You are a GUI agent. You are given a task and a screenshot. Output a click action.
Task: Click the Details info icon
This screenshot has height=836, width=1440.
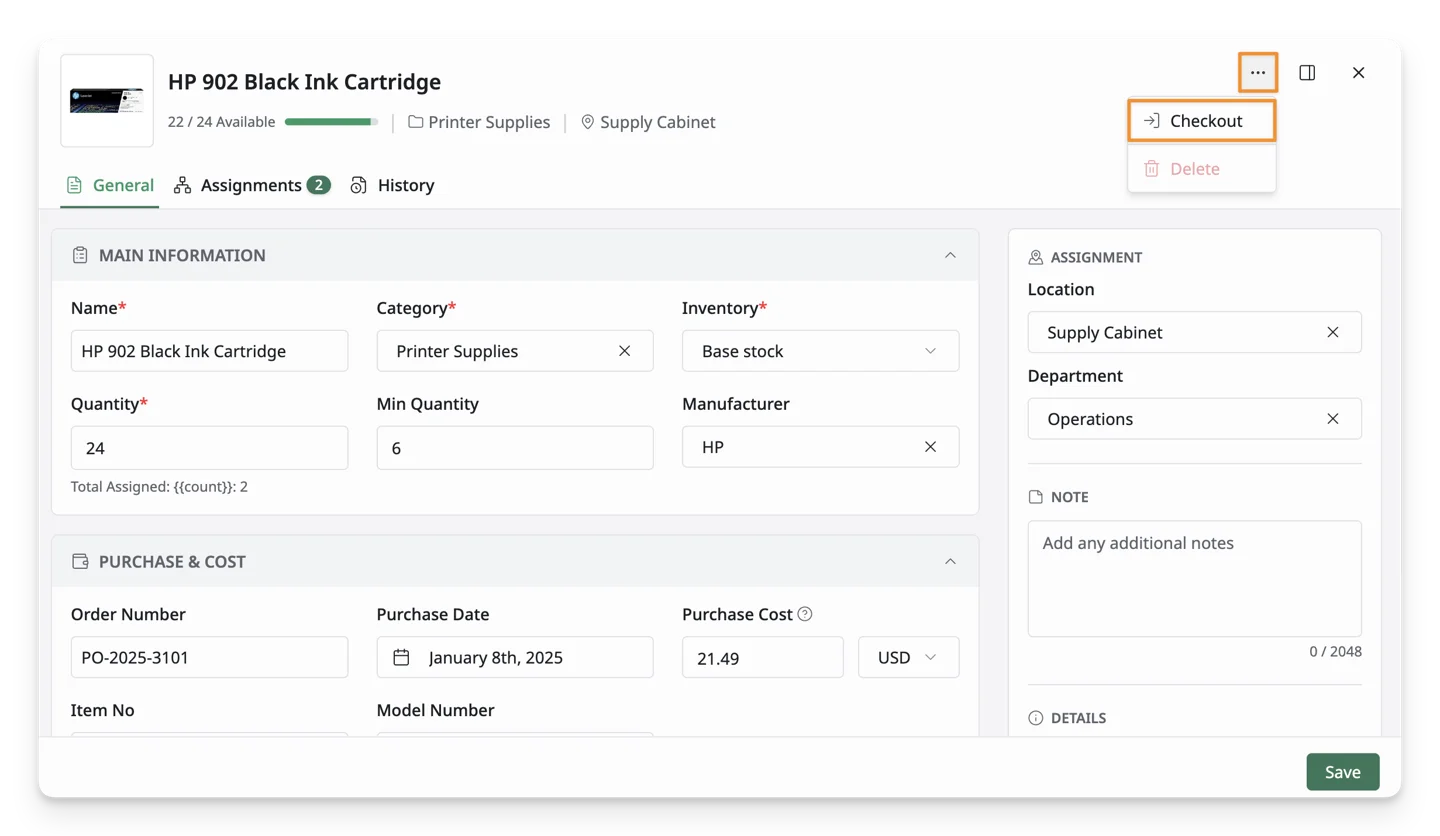[1036, 718]
